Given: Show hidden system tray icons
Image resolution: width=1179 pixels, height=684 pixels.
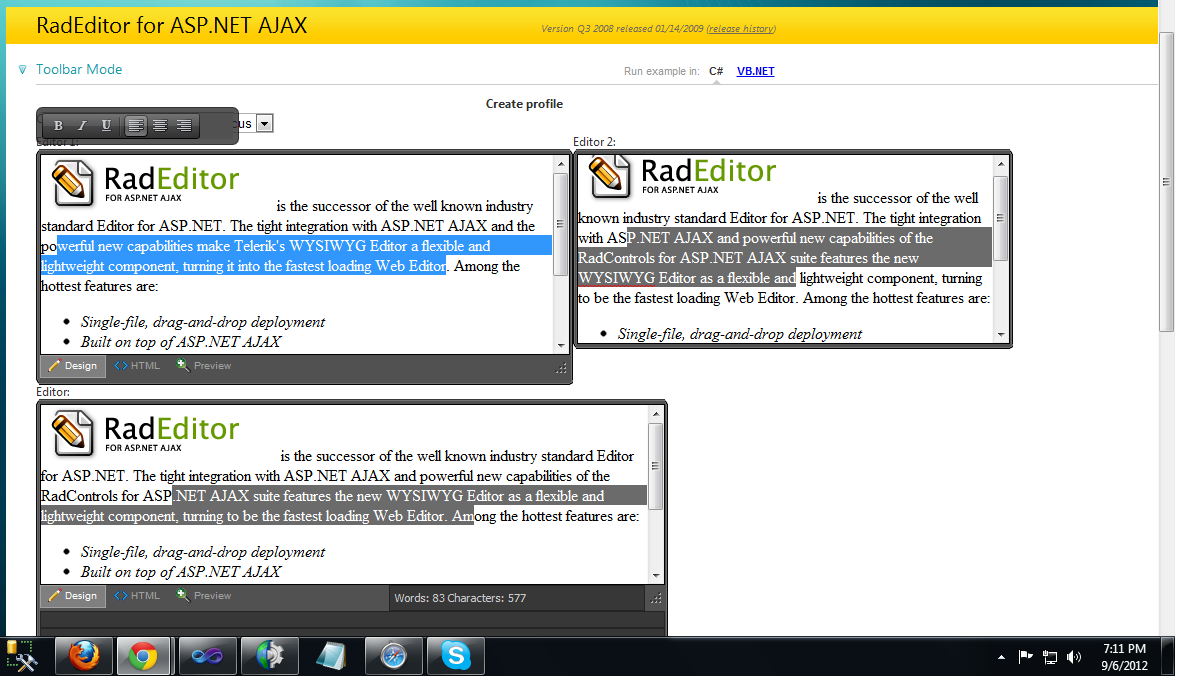Looking at the screenshot, I should 1001,658.
